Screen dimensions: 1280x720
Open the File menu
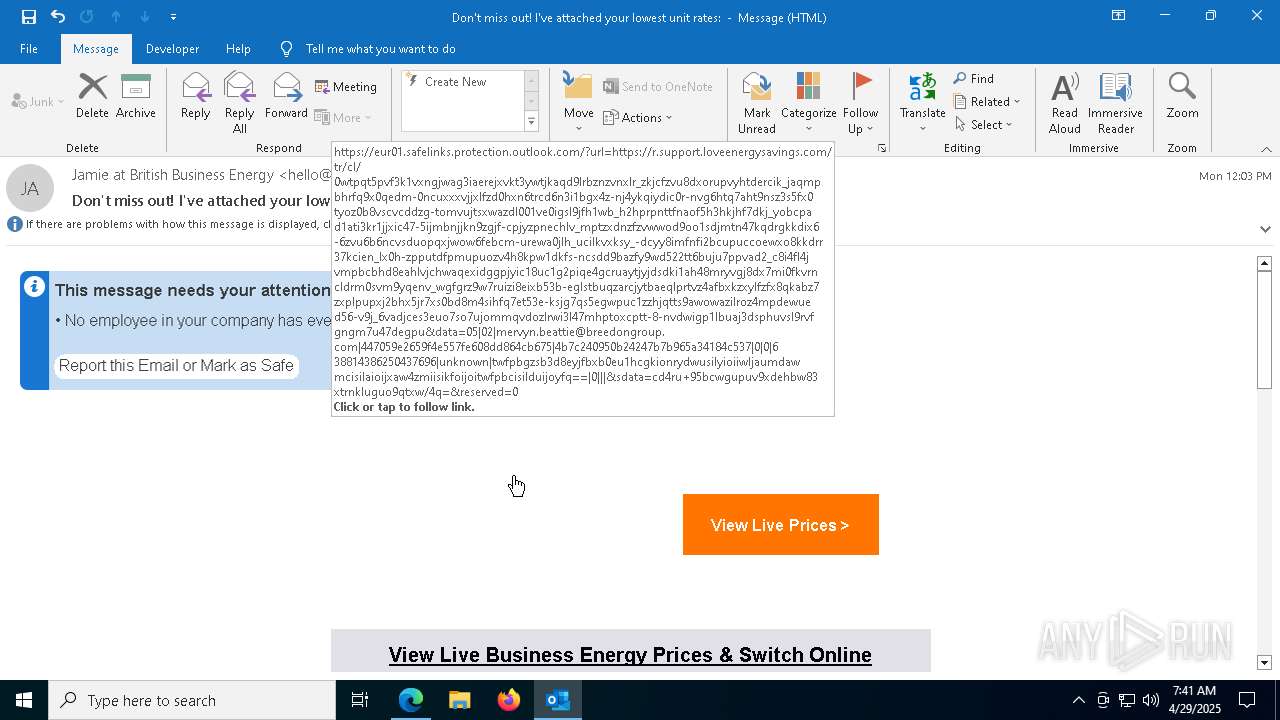point(29,48)
